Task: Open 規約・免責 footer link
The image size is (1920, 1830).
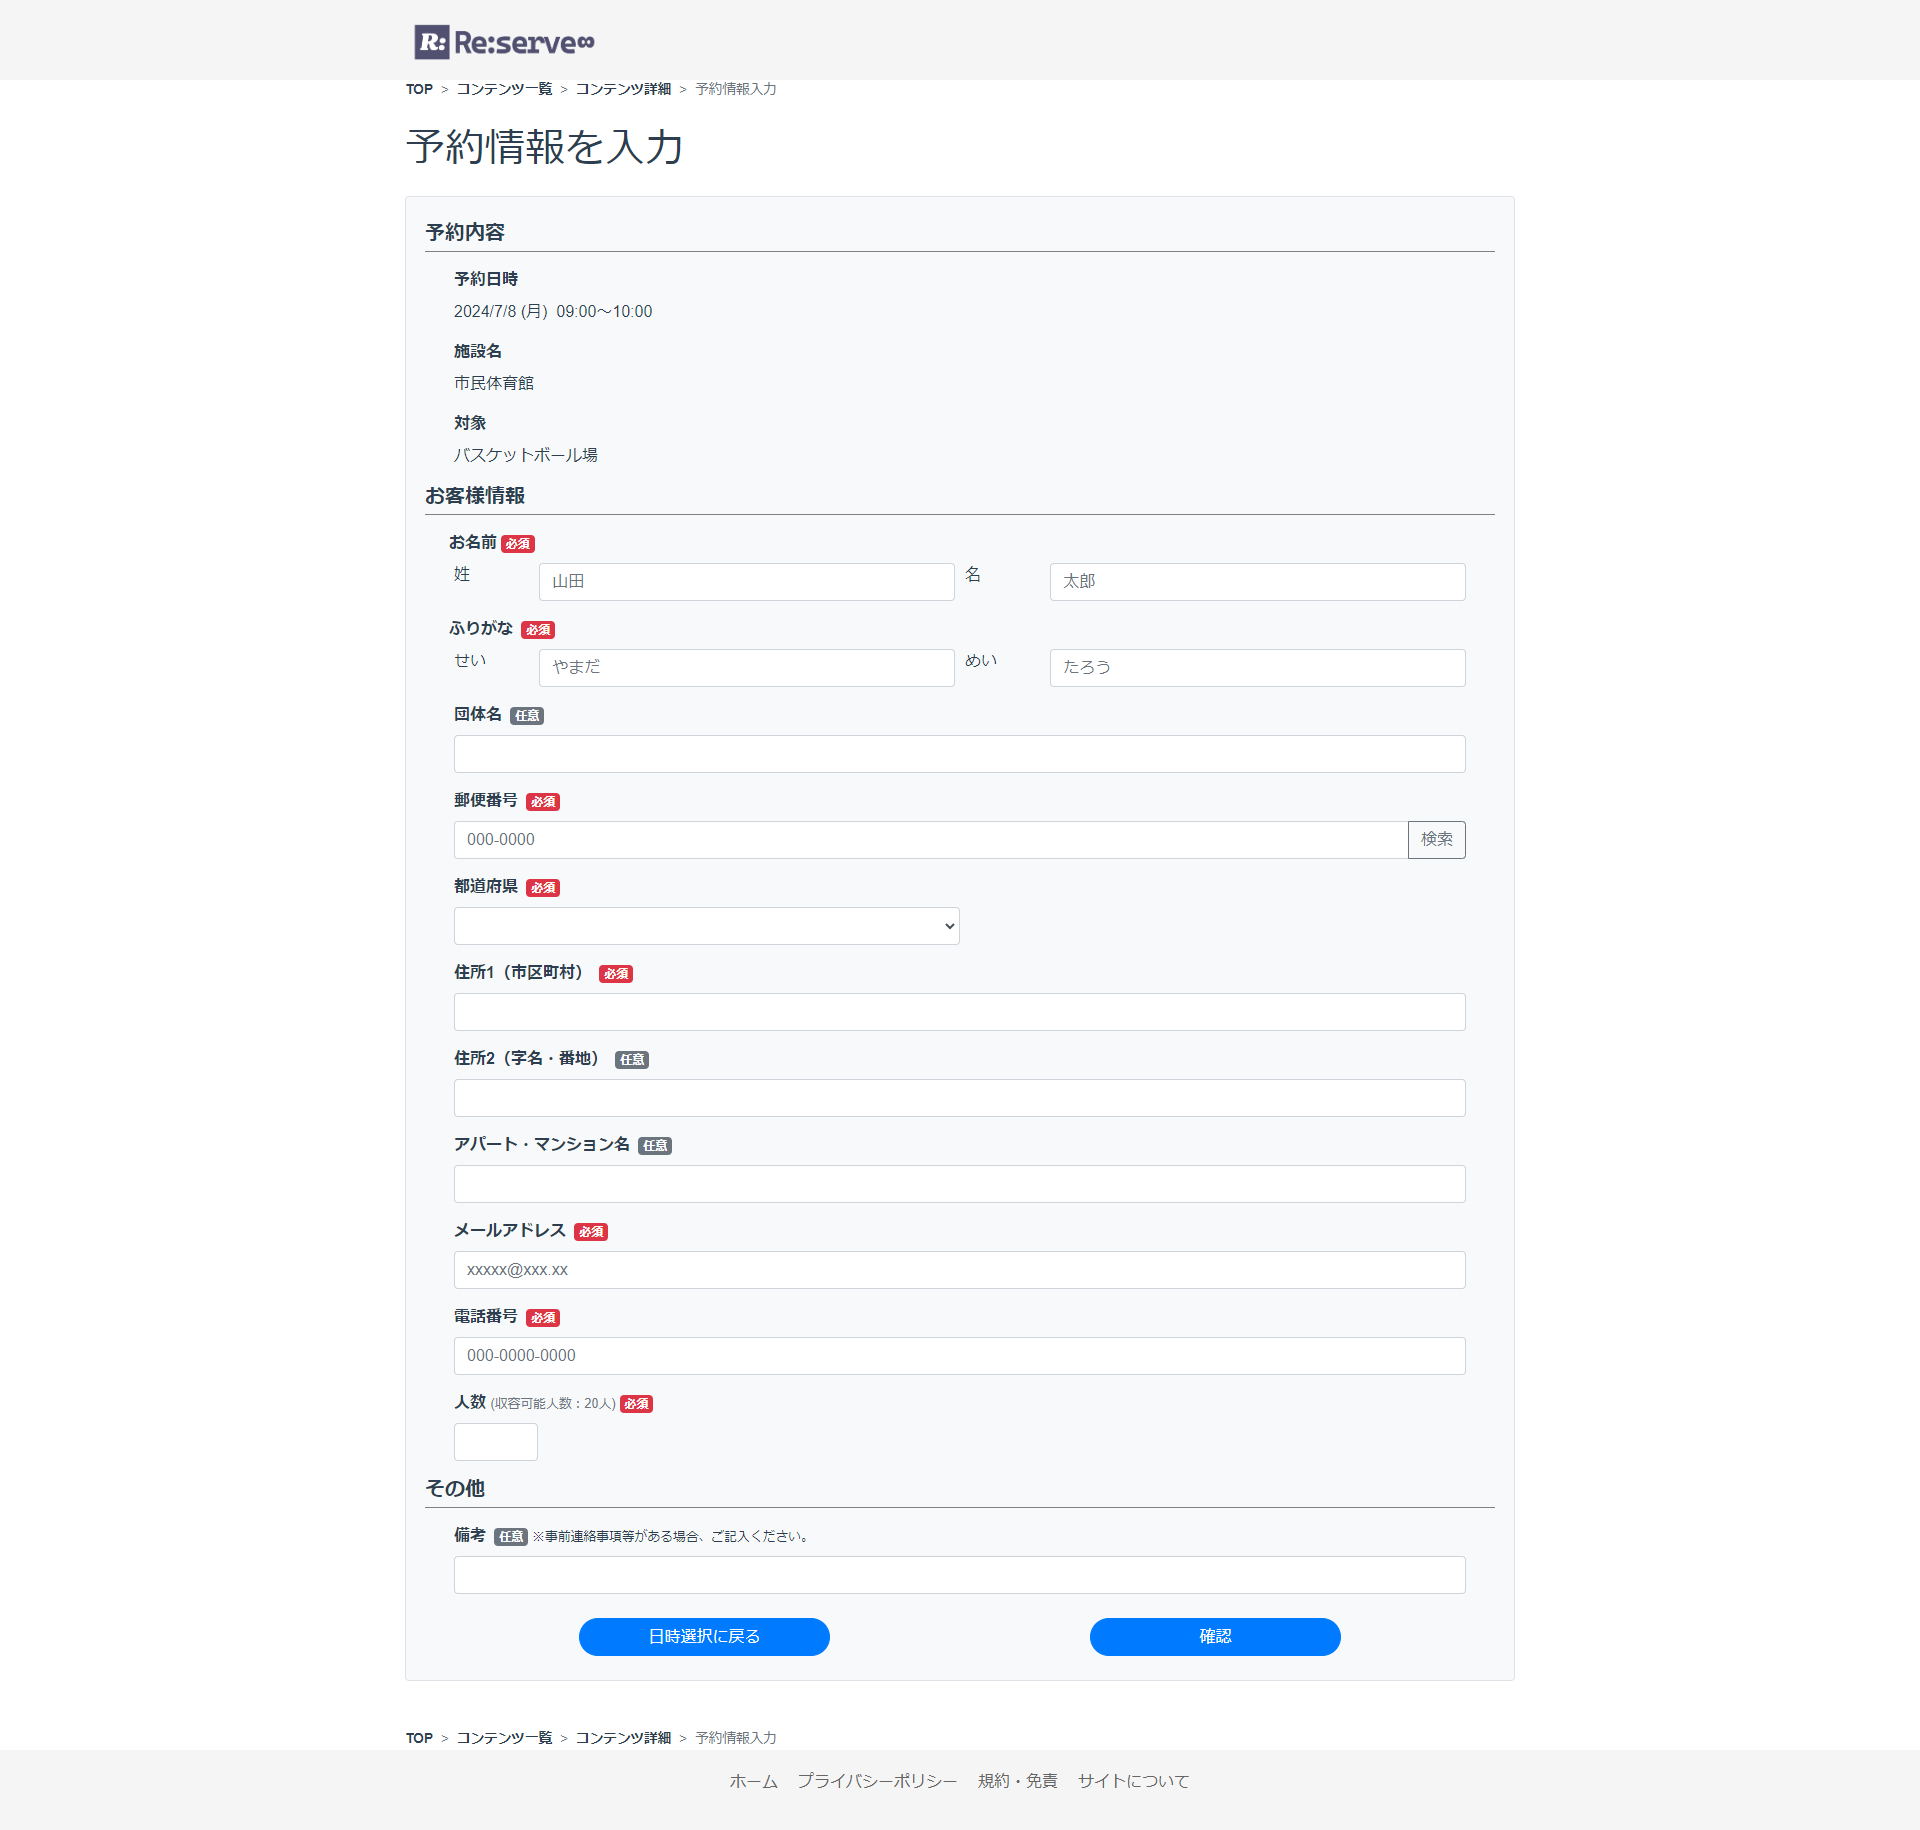Action: click(x=1017, y=1781)
